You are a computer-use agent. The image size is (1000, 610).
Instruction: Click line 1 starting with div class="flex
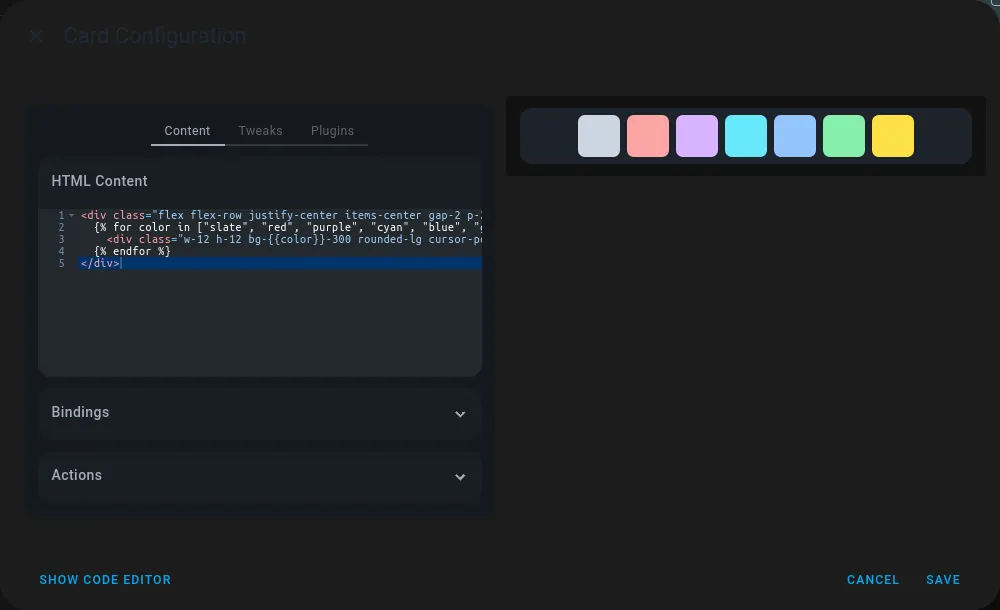point(281,215)
